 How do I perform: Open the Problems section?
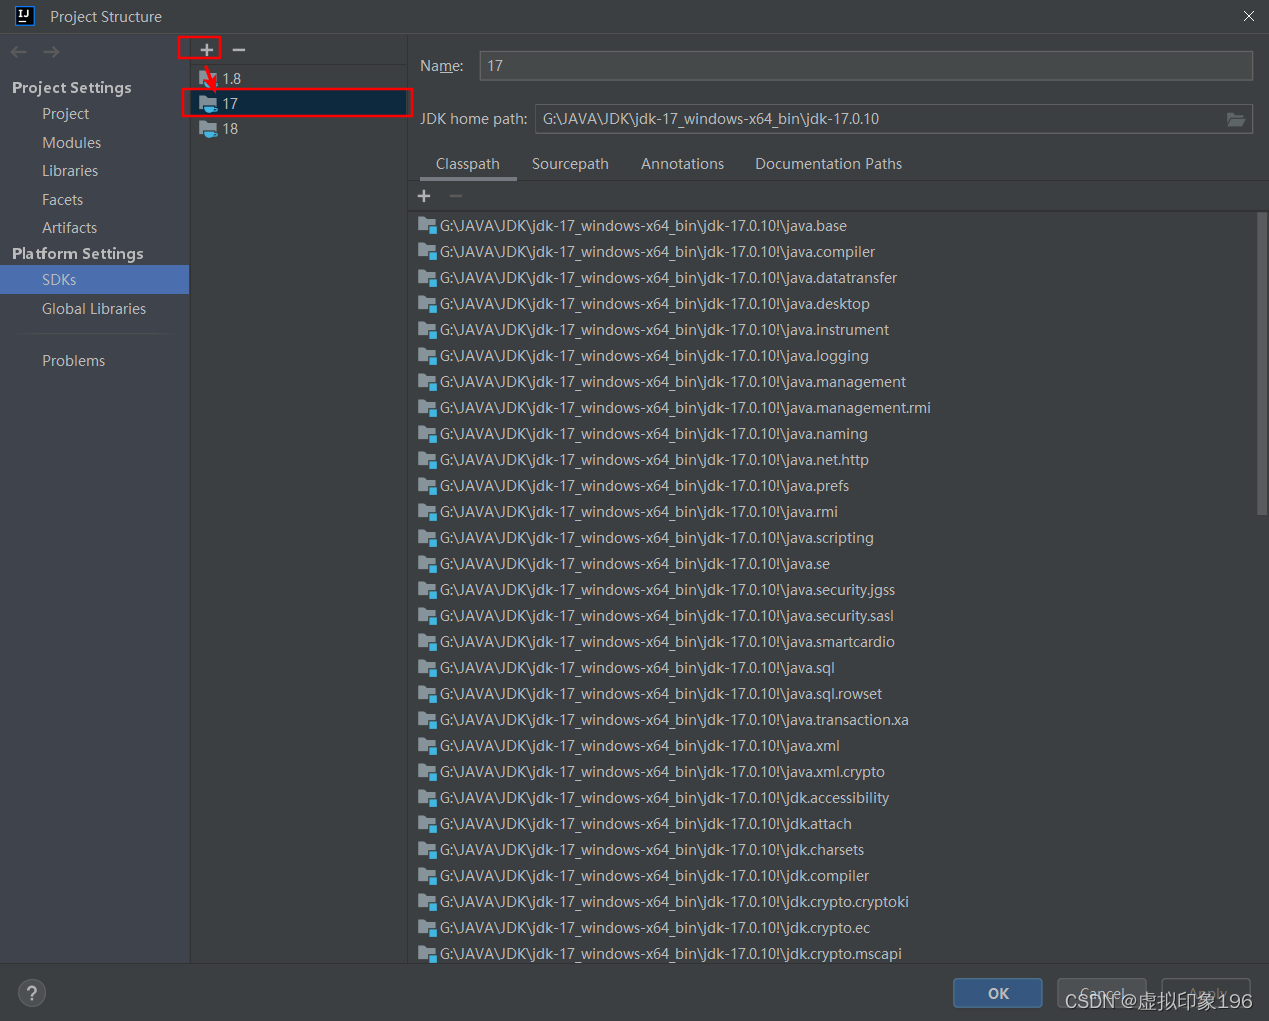click(74, 360)
